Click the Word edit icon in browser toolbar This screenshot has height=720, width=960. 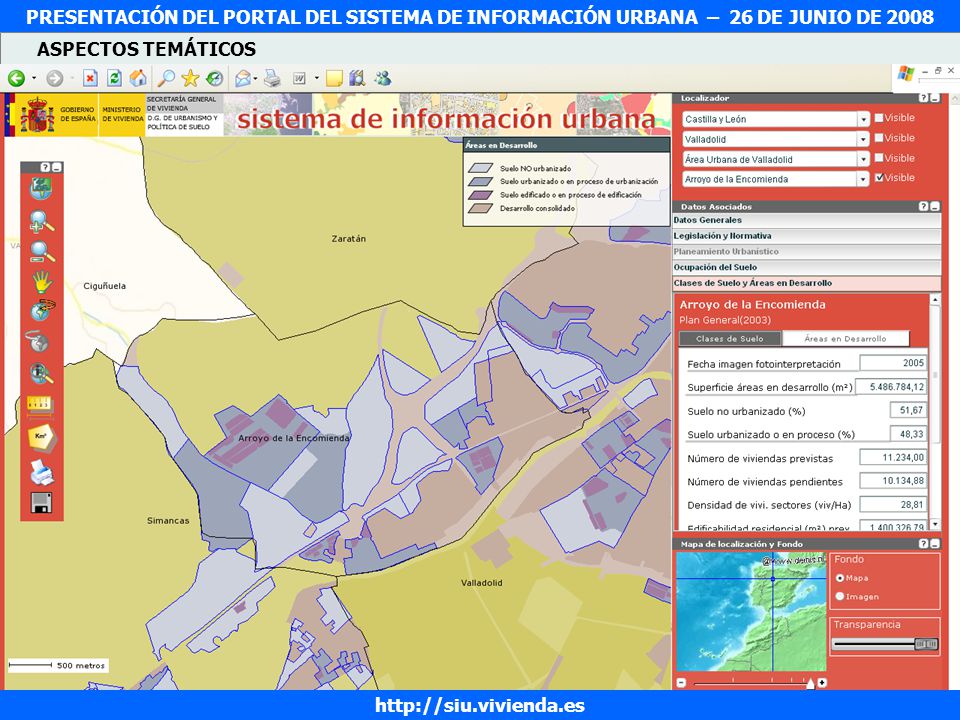(x=299, y=78)
